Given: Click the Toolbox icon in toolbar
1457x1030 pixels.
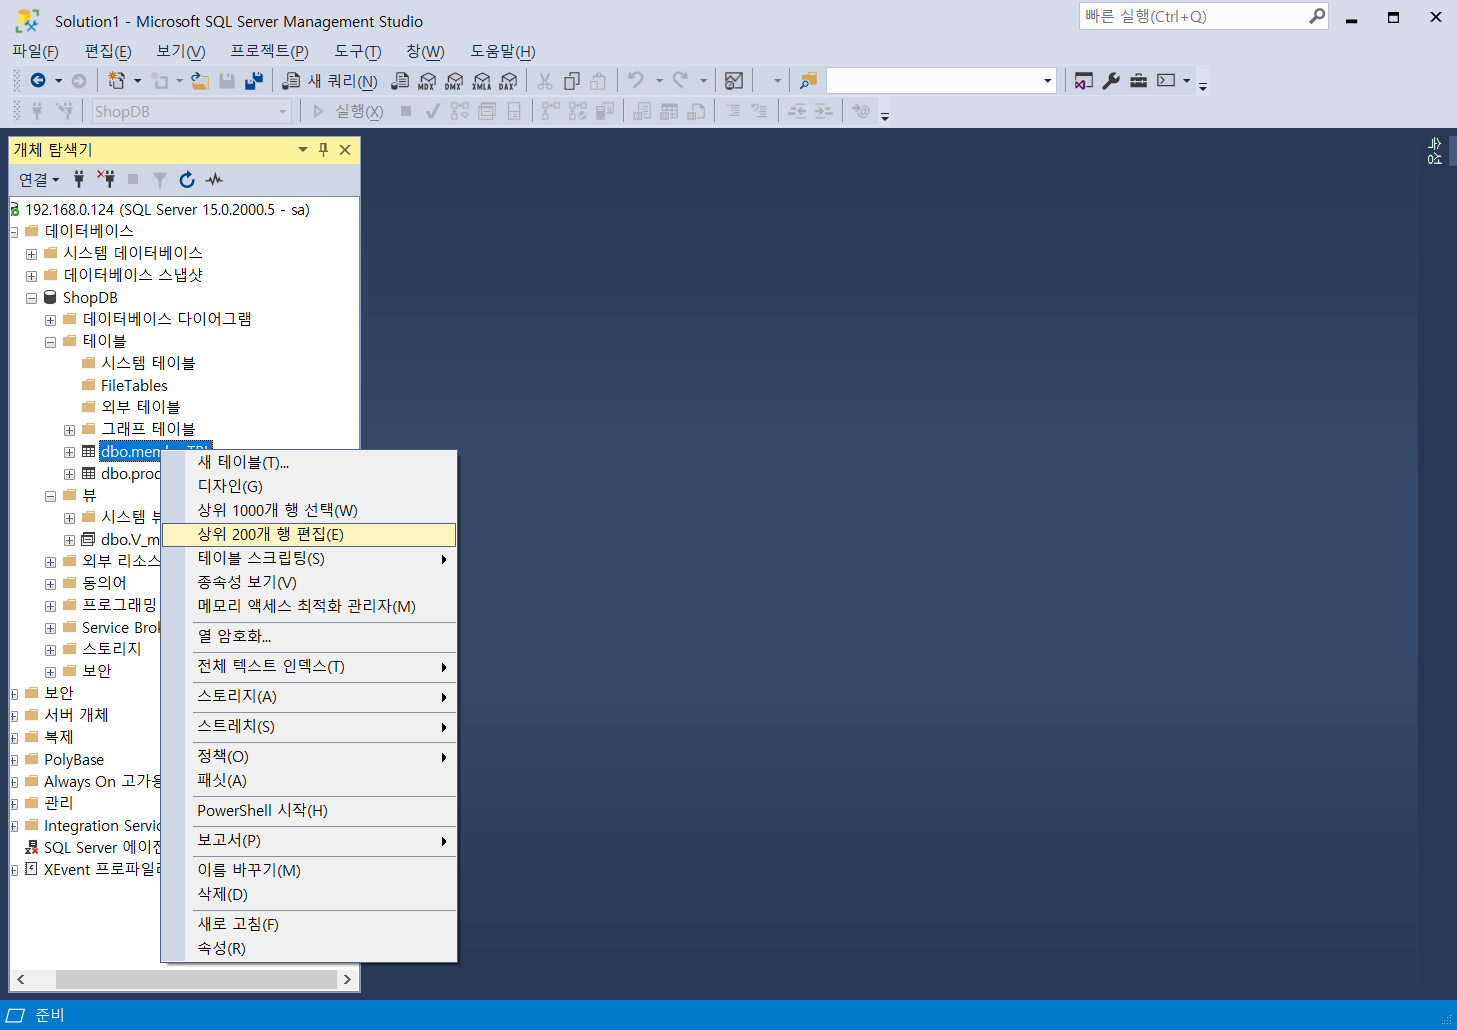Looking at the screenshot, I should (1138, 81).
